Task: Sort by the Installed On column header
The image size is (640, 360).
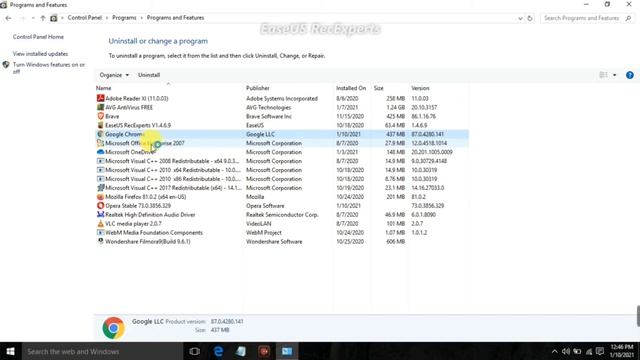Action: coord(351,88)
